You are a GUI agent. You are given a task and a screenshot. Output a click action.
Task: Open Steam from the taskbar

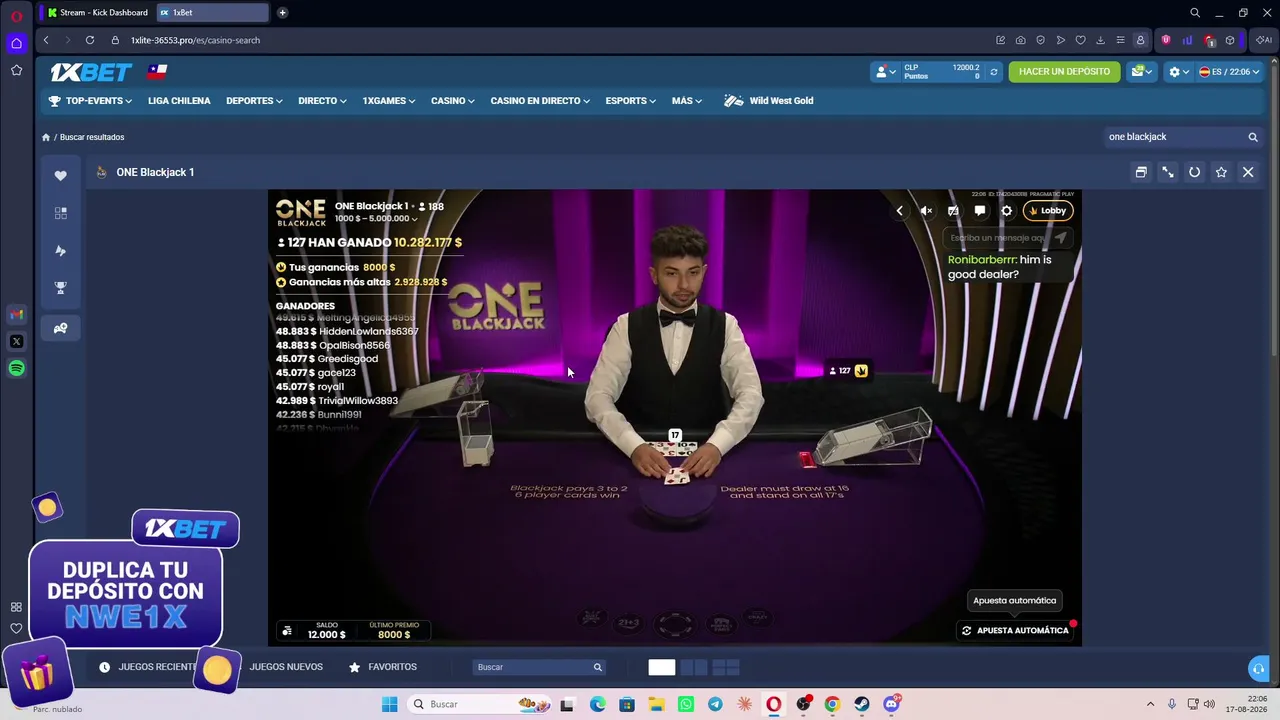pyautogui.click(x=861, y=704)
